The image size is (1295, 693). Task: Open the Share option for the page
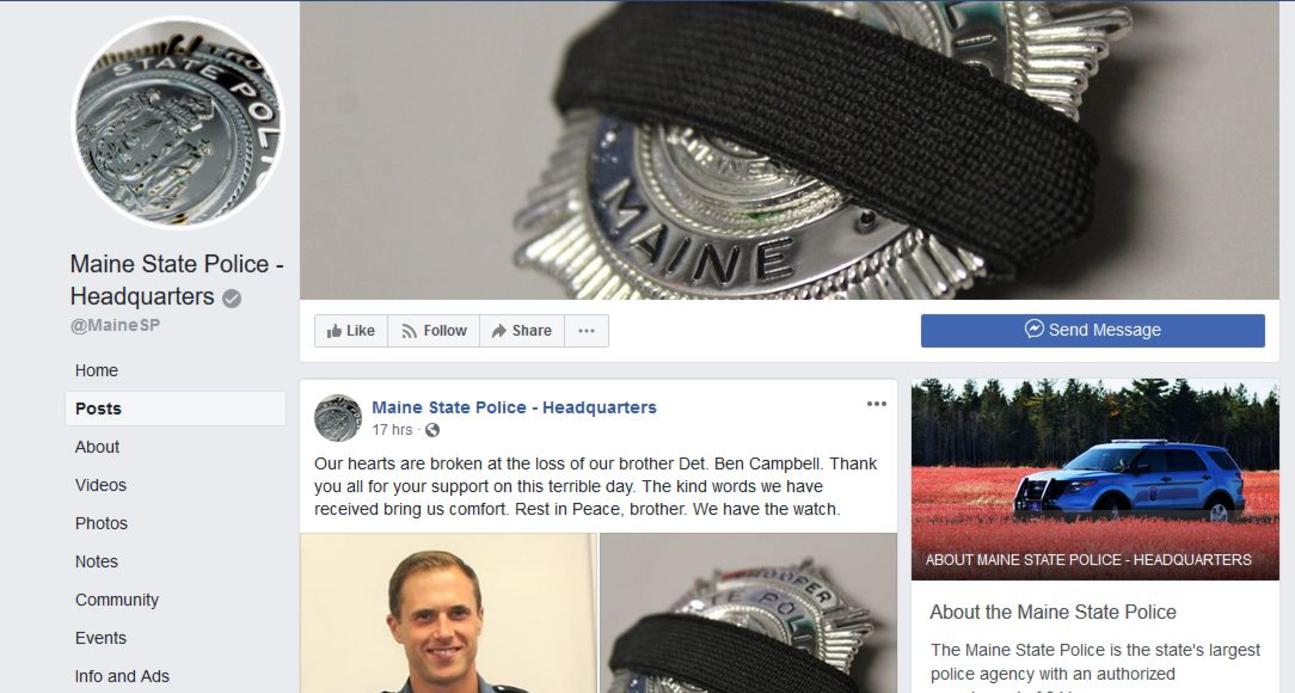pos(522,331)
